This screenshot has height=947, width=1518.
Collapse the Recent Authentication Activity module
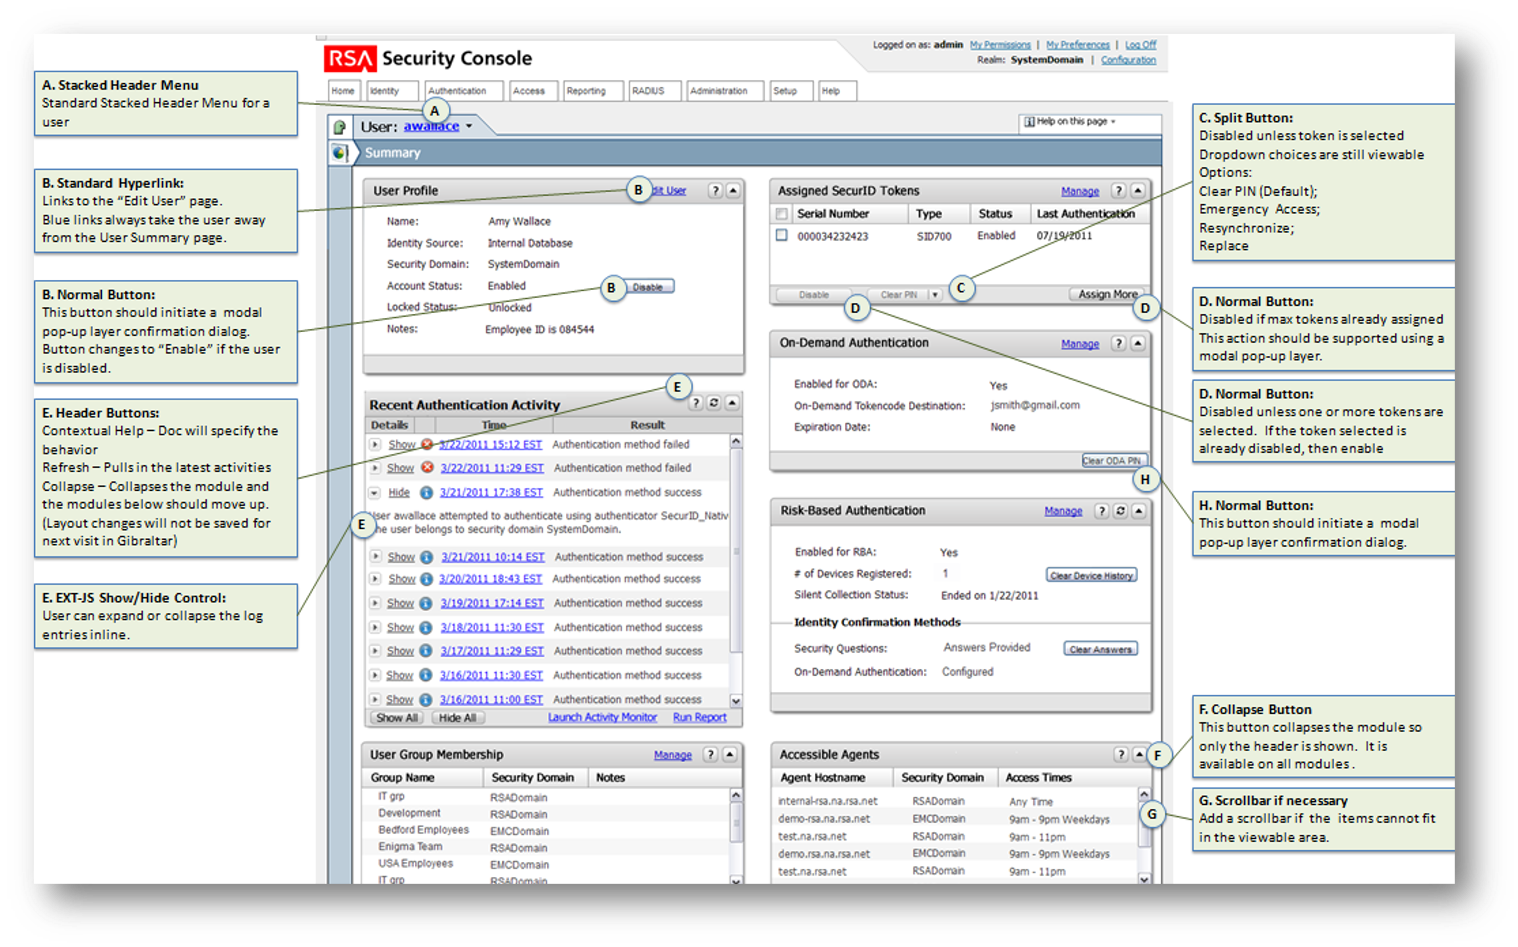pos(732,403)
